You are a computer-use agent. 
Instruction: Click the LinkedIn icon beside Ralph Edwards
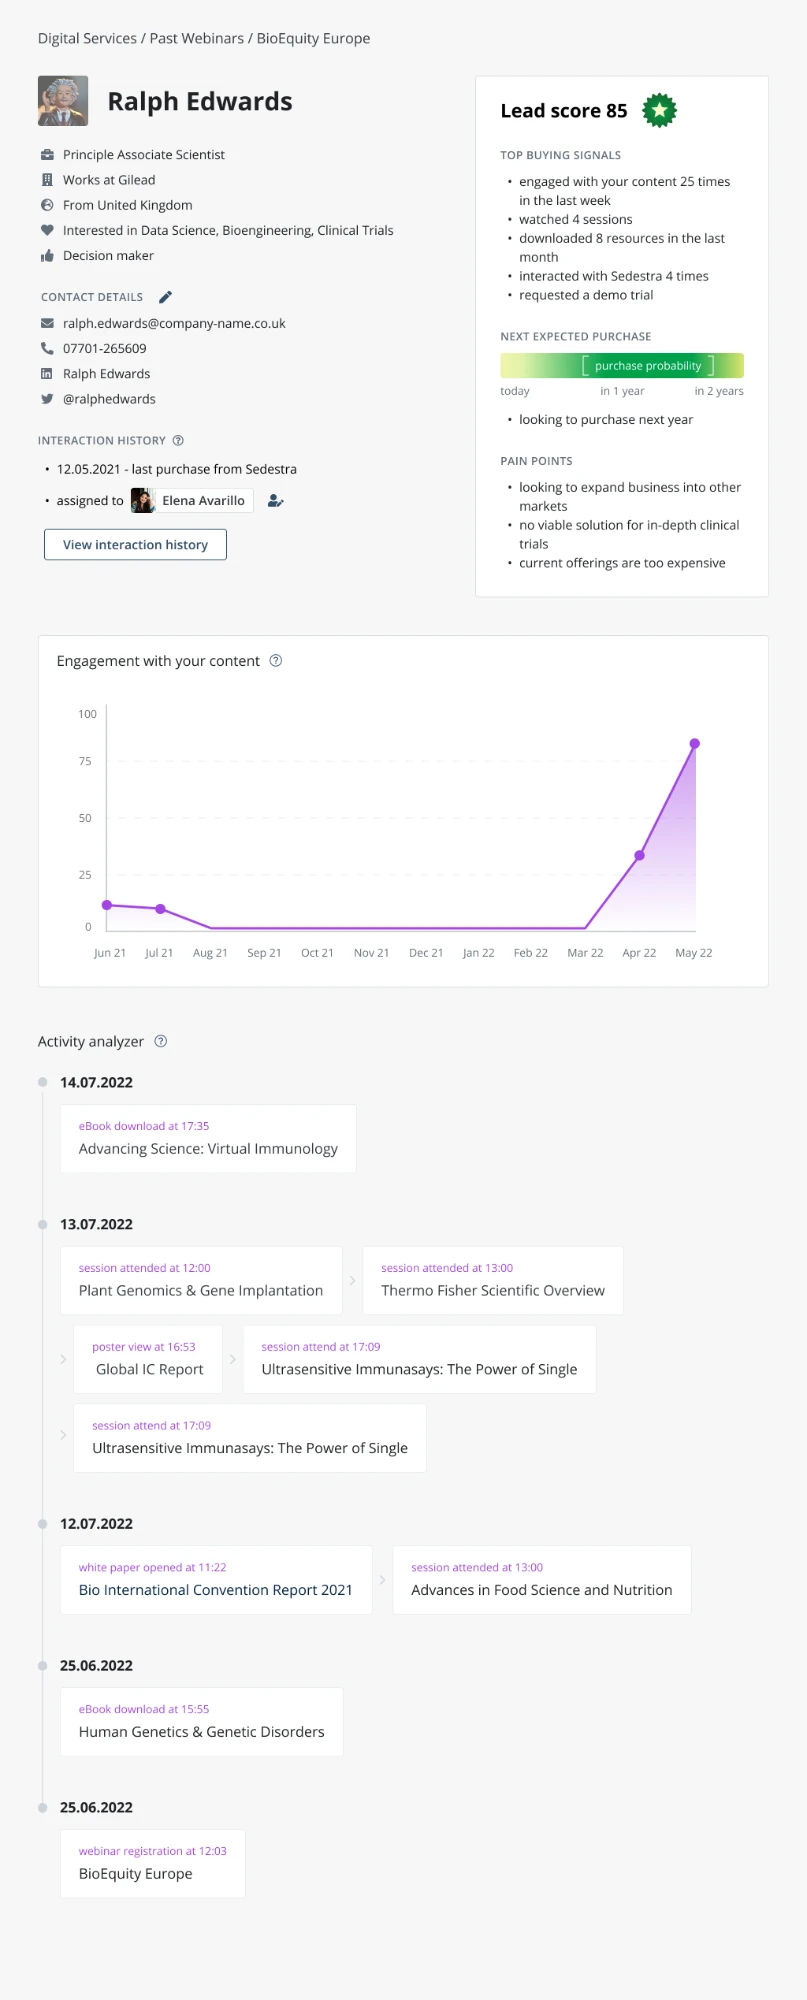pyautogui.click(x=47, y=373)
